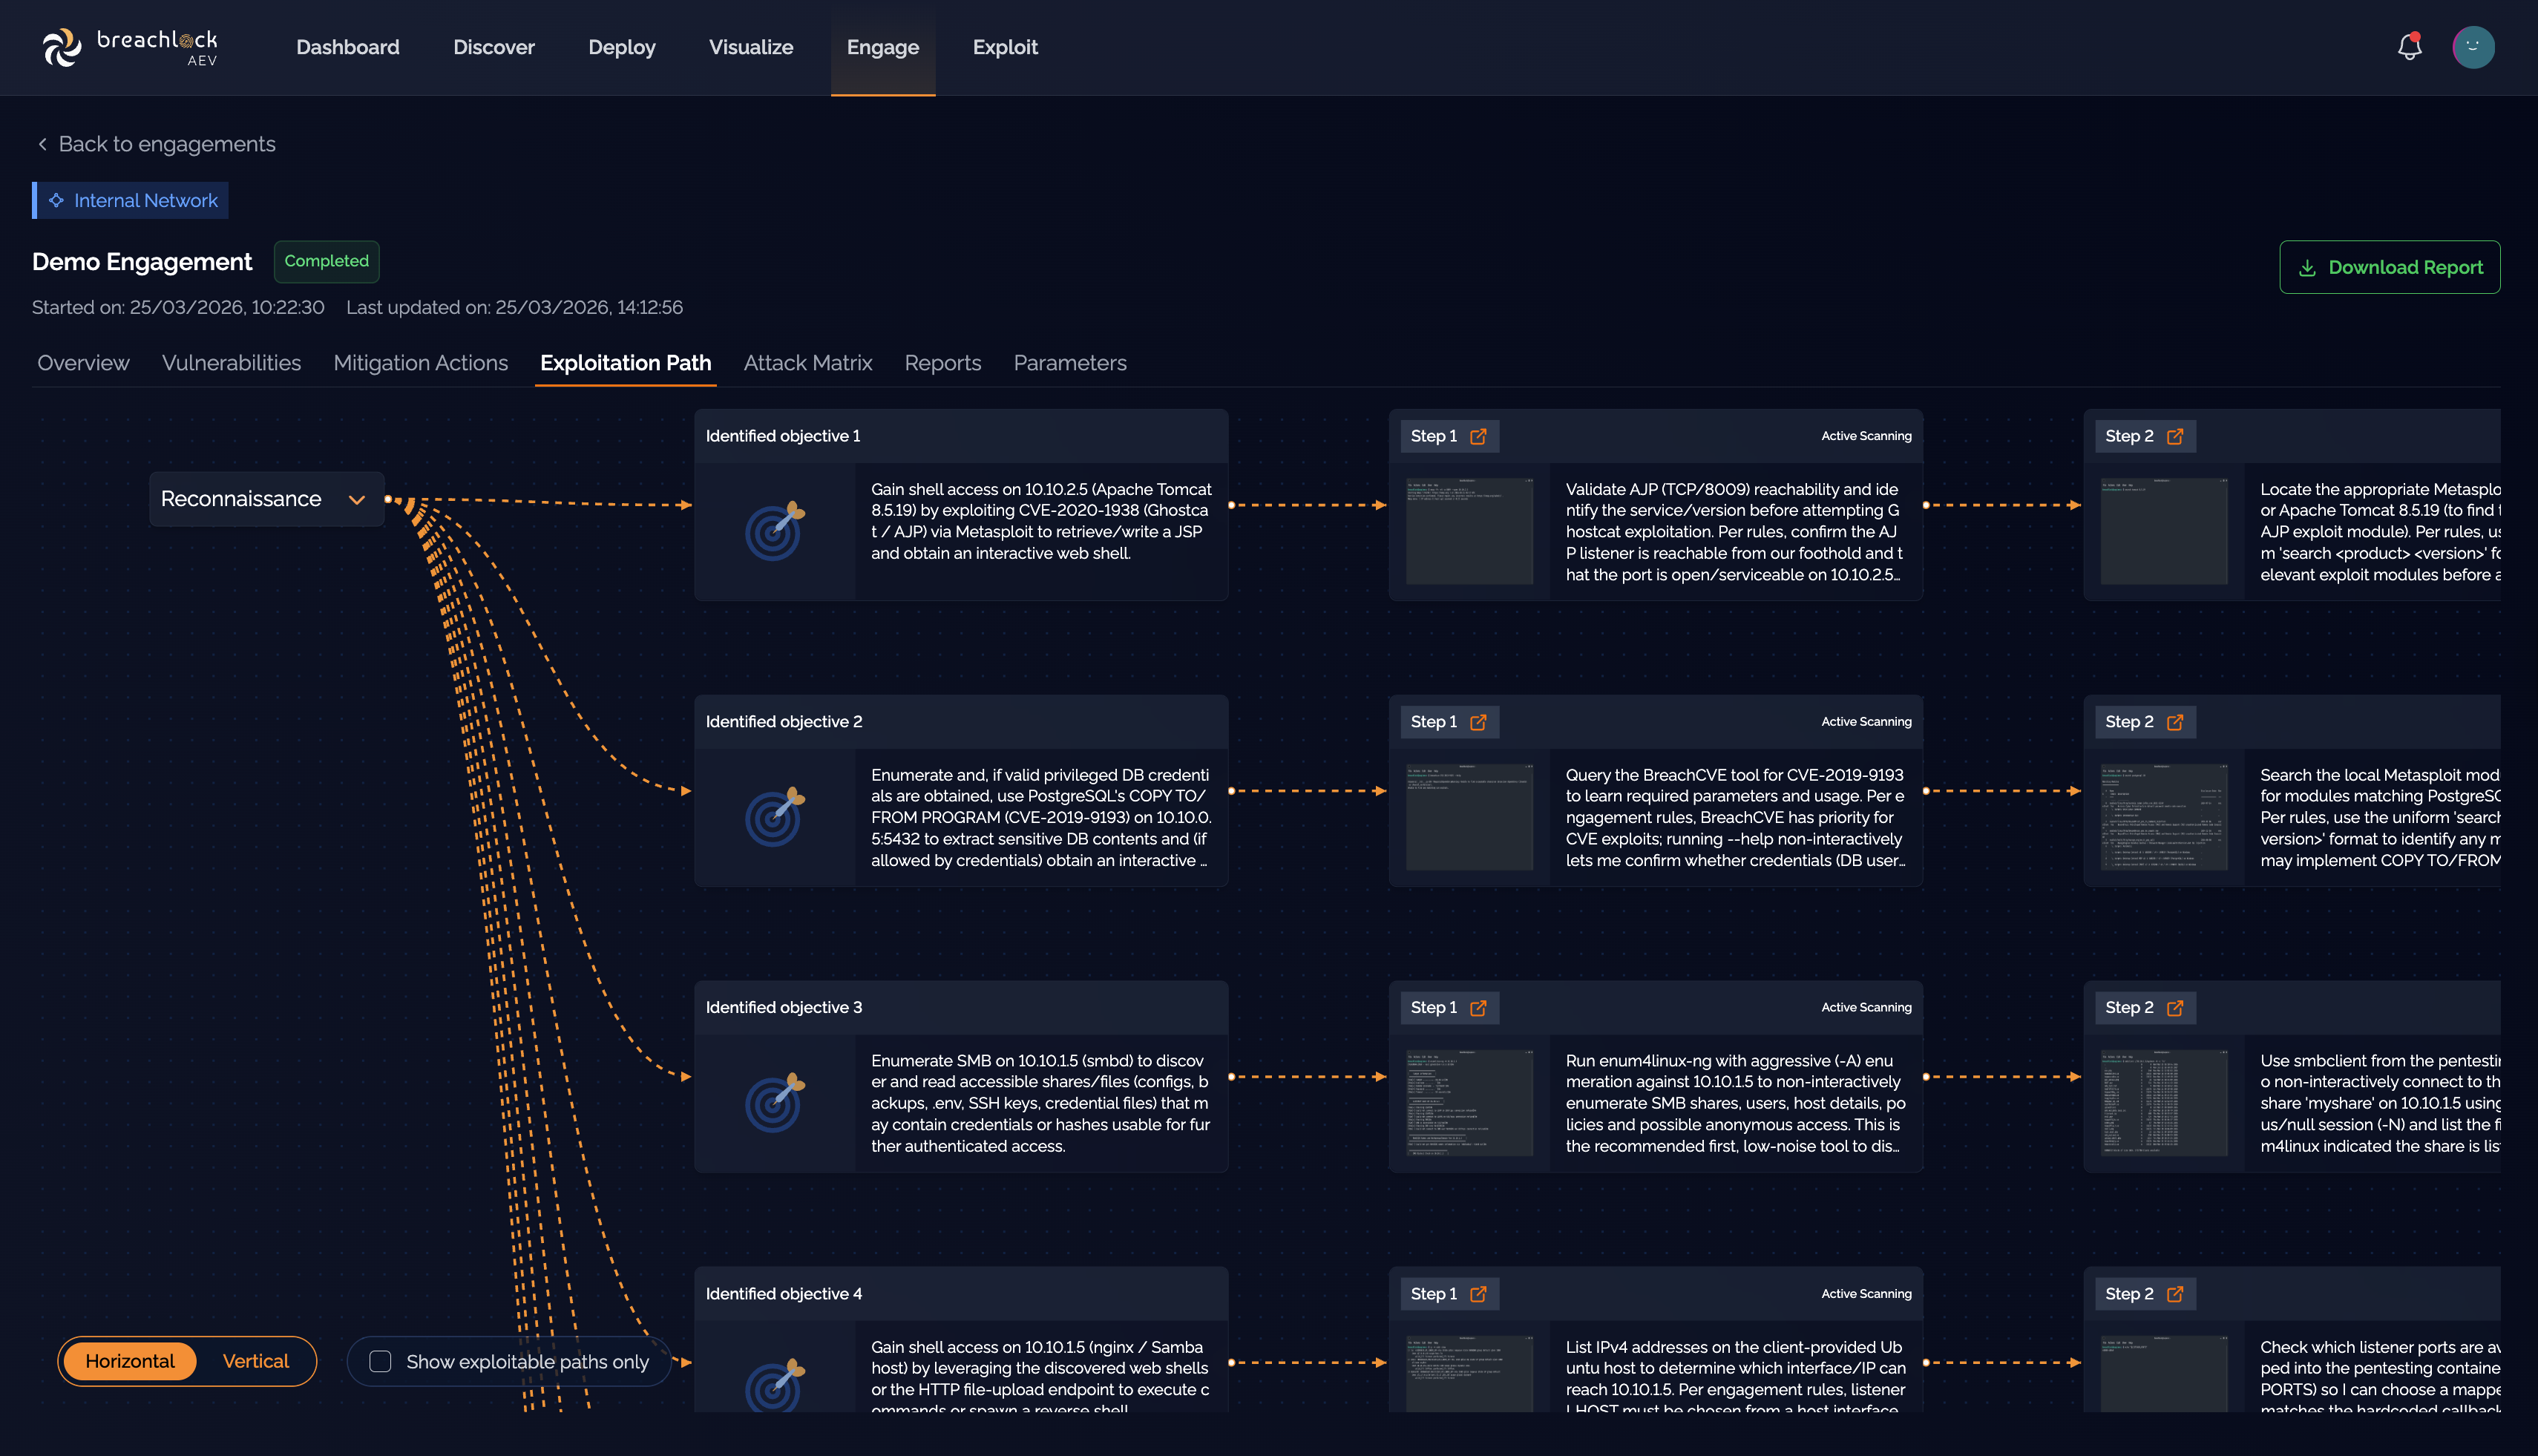The image size is (2538, 1456).
Task: Open Step 1 external link for objective 2
Action: pos(1477,722)
